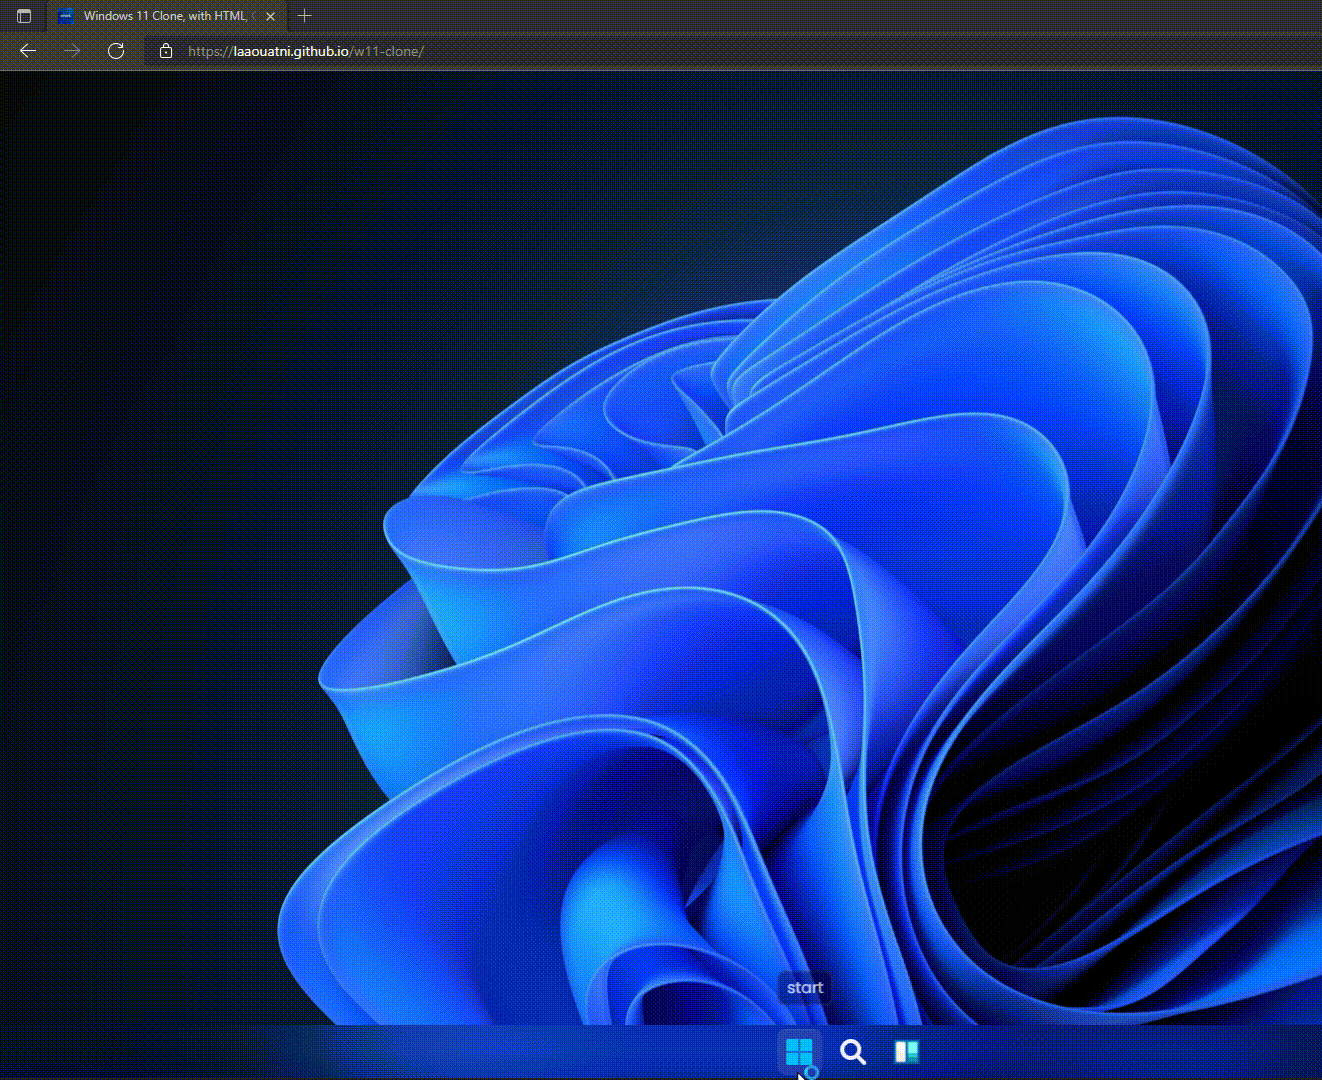This screenshot has height=1080, width=1322.
Task: Go back using the browser back arrow
Action: coord(28,51)
